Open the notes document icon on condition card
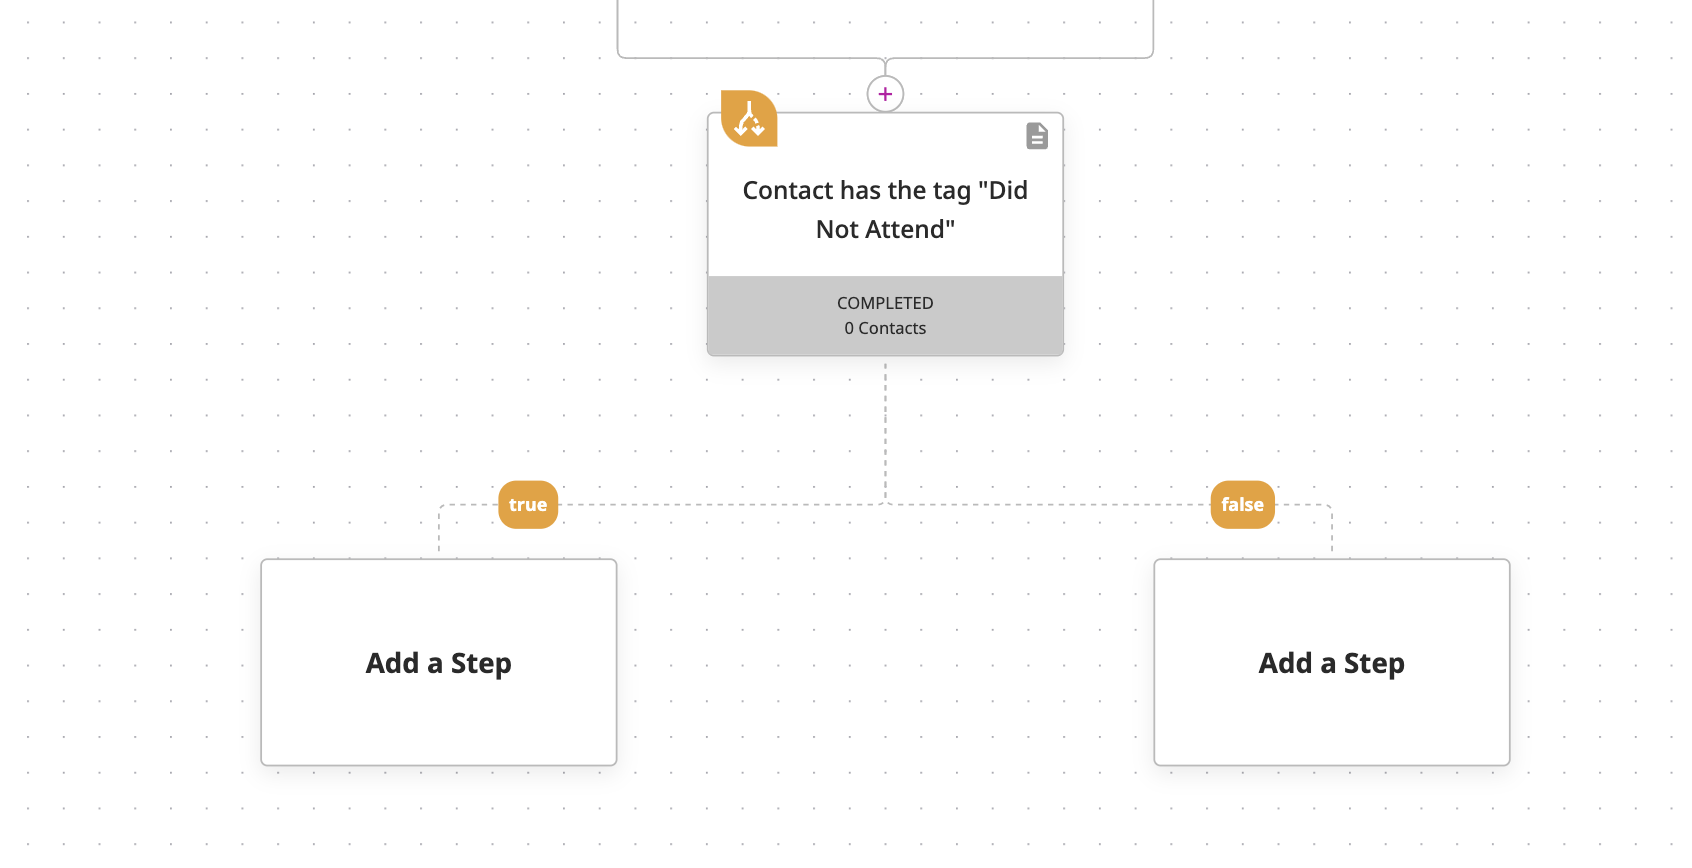This screenshot has height=868, width=1692. [x=1037, y=136]
